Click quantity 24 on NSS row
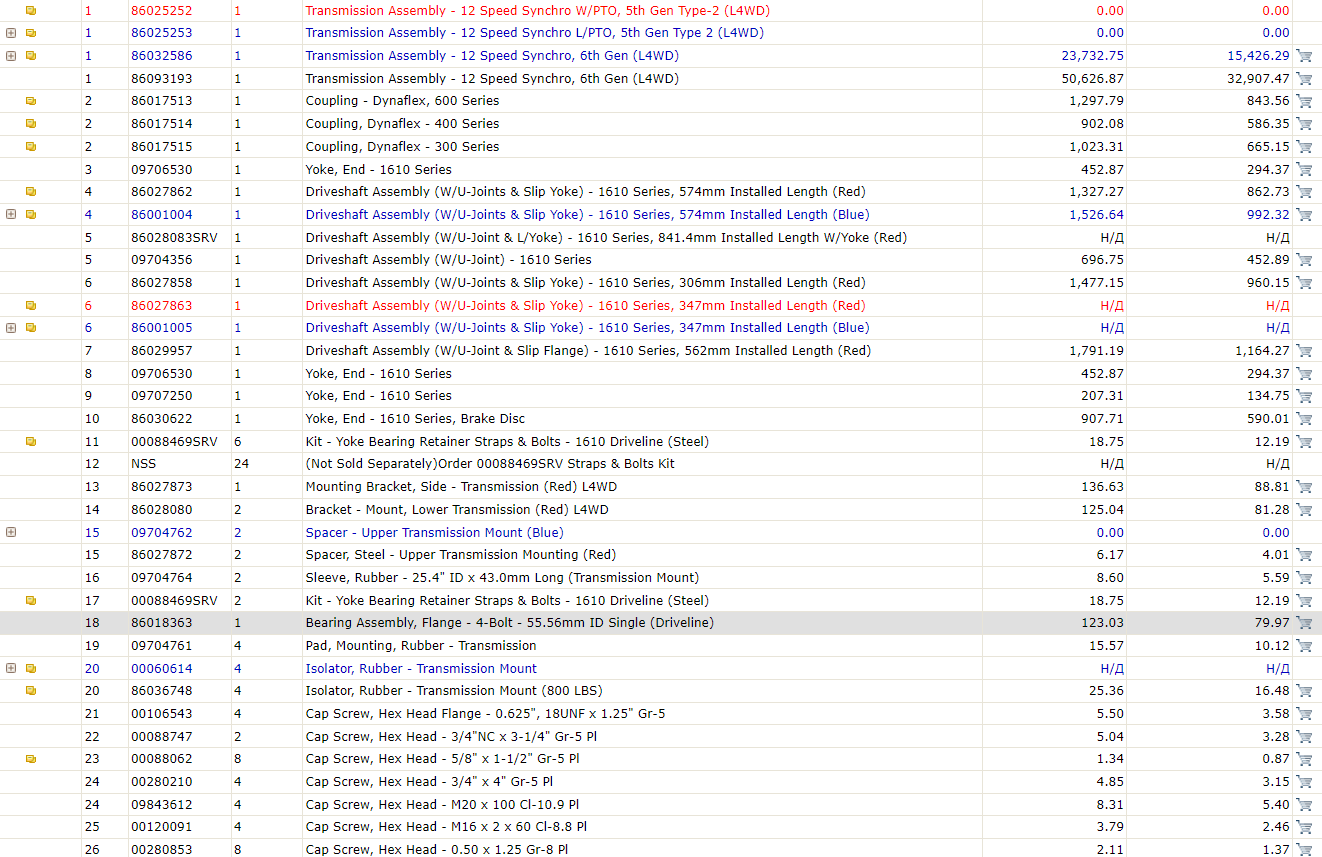 pos(241,464)
